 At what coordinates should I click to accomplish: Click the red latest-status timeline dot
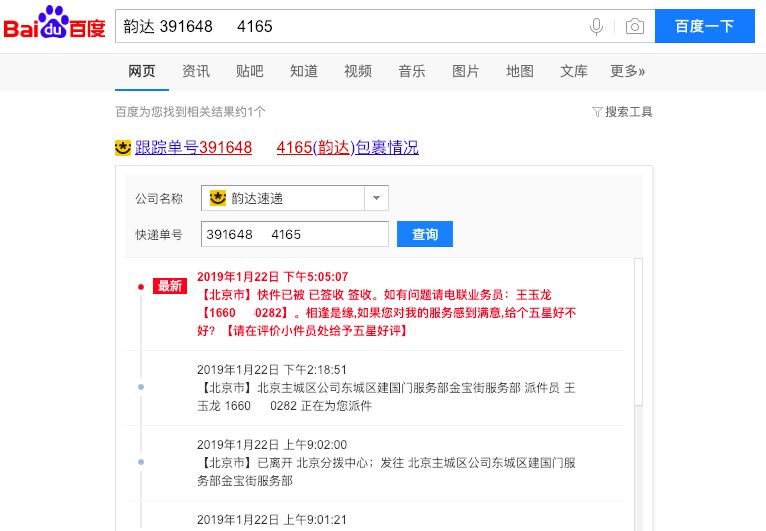click(141, 287)
